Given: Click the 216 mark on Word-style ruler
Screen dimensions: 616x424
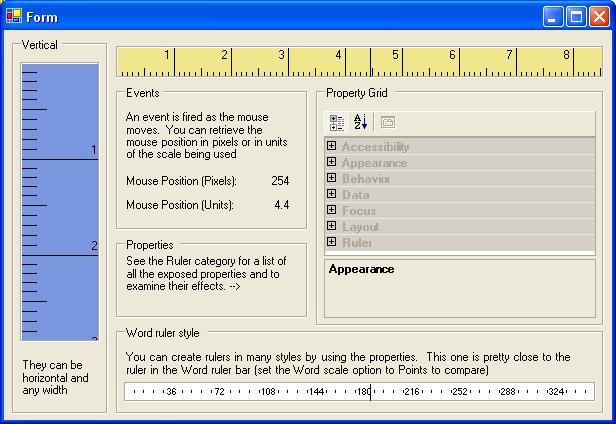Looking at the screenshot, I should (x=412, y=391).
